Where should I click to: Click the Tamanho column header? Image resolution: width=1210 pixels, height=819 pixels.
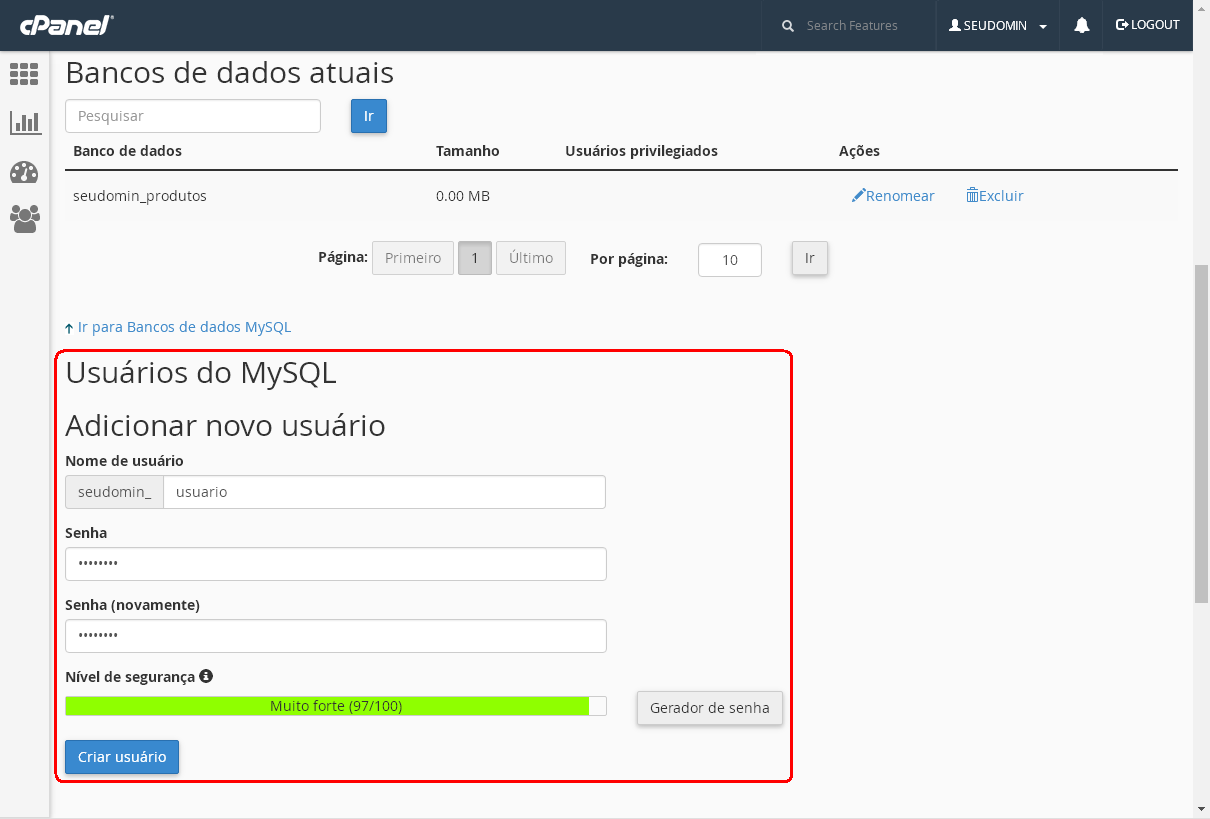click(x=468, y=151)
